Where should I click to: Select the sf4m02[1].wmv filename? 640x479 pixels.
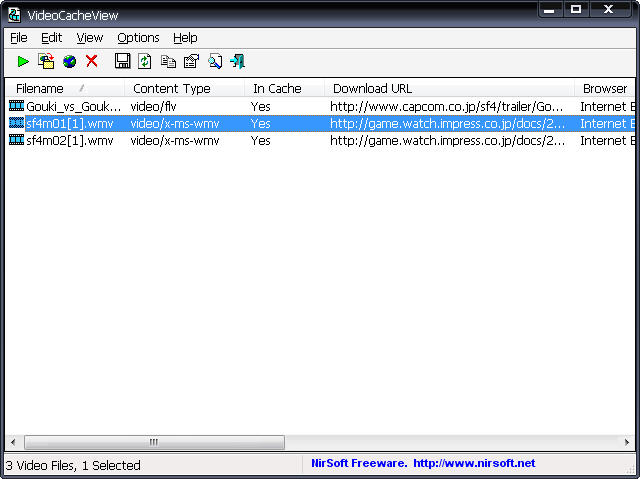click(x=70, y=140)
